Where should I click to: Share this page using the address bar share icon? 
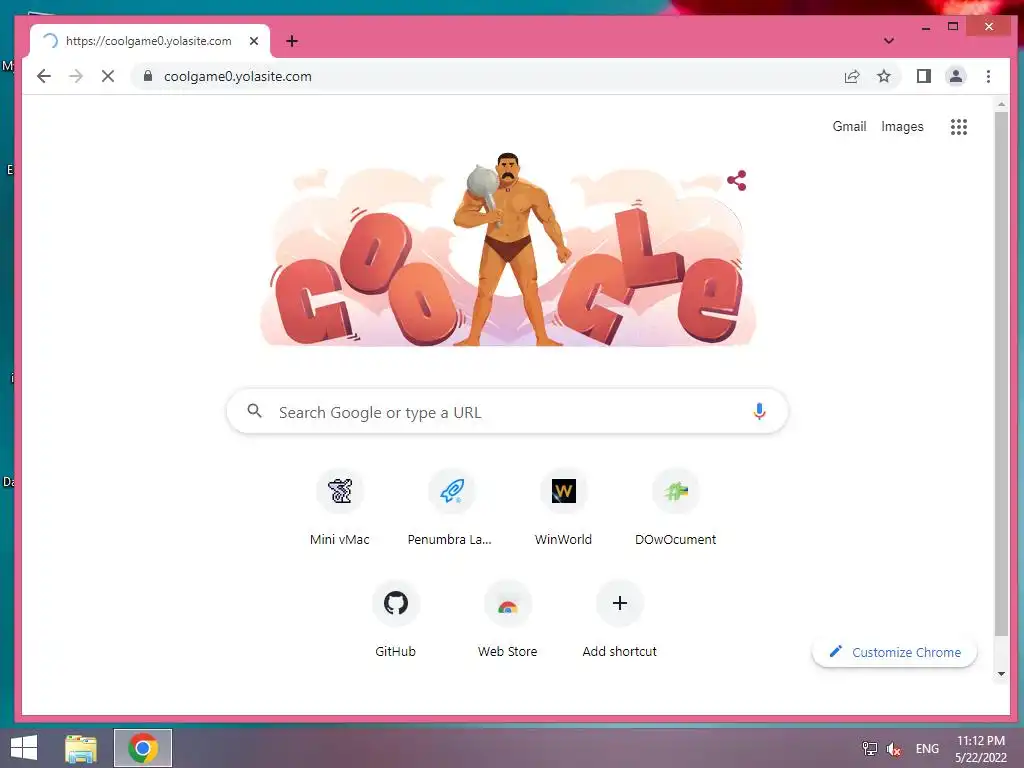click(x=852, y=76)
